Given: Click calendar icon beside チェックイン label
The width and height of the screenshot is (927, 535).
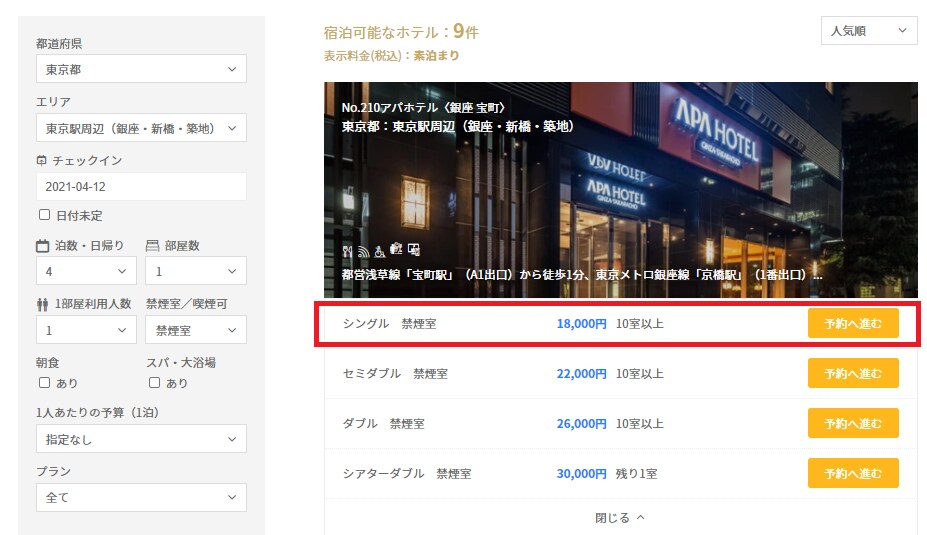Looking at the screenshot, I should click(x=41, y=160).
